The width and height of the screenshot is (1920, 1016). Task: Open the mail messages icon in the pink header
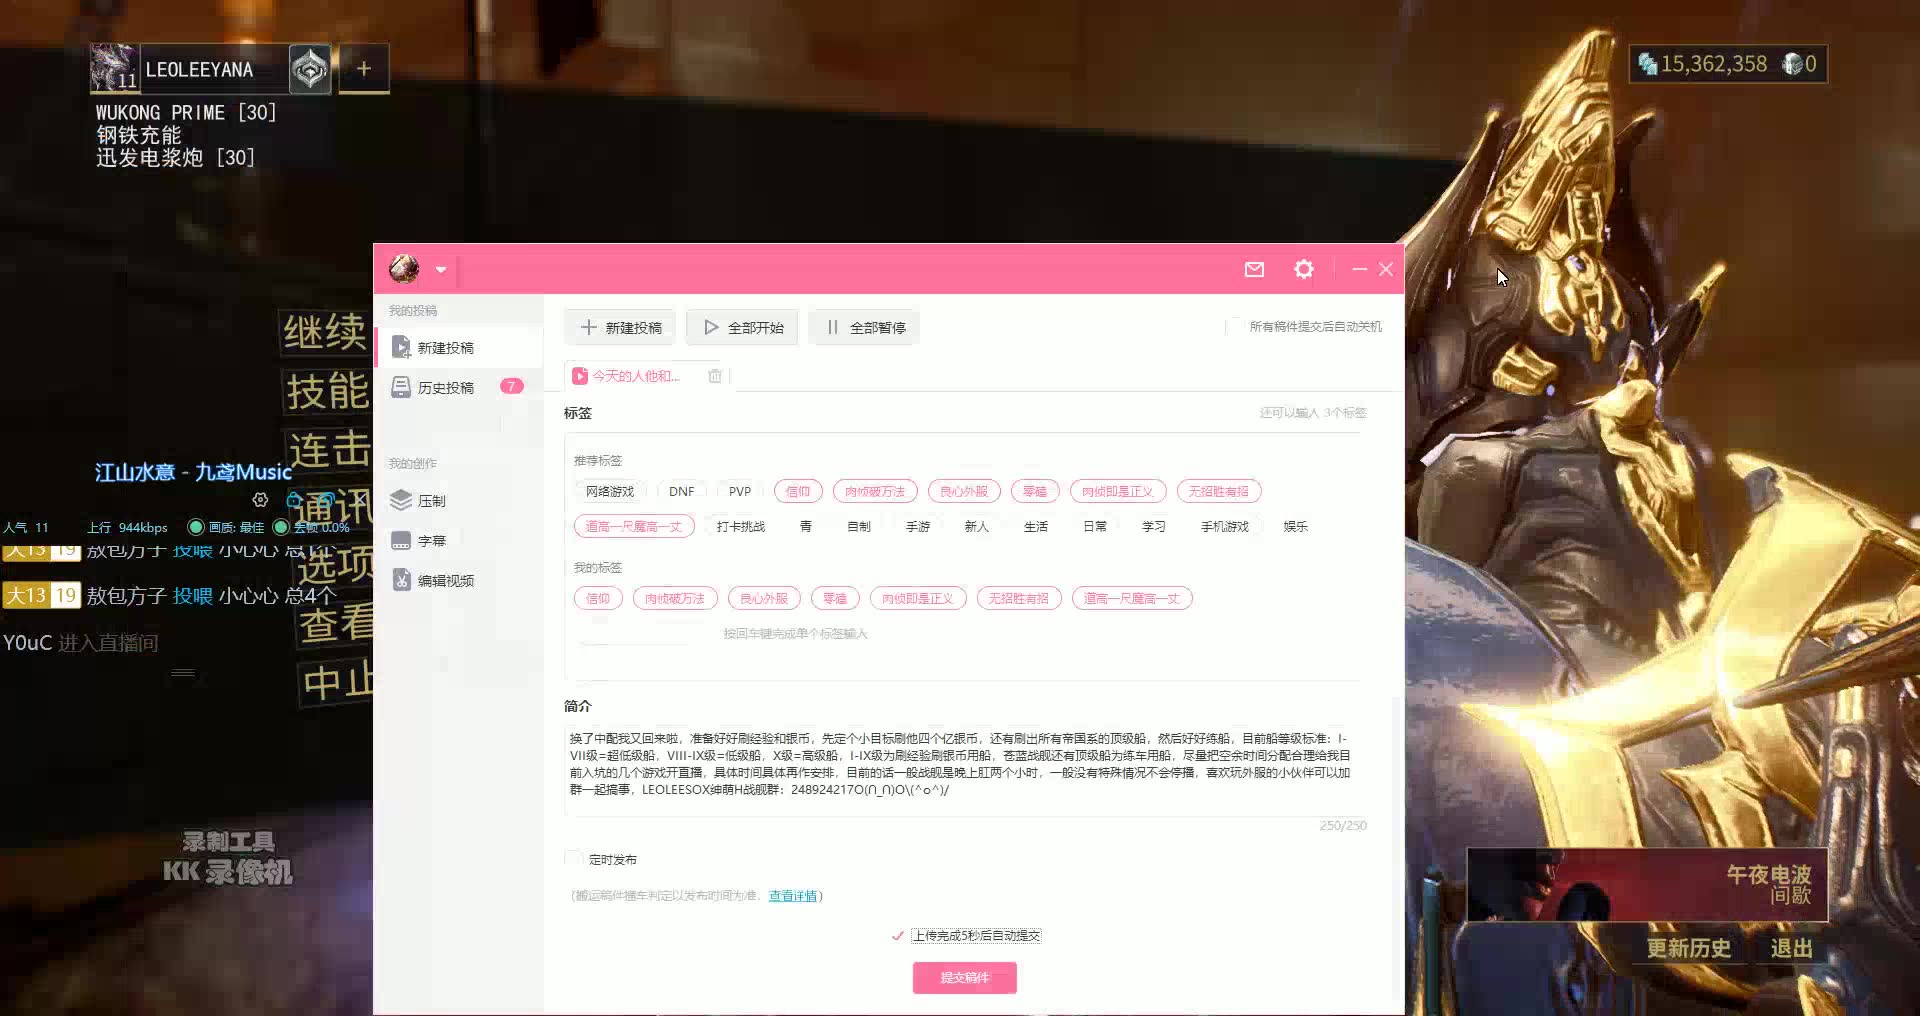point(1254,269)
